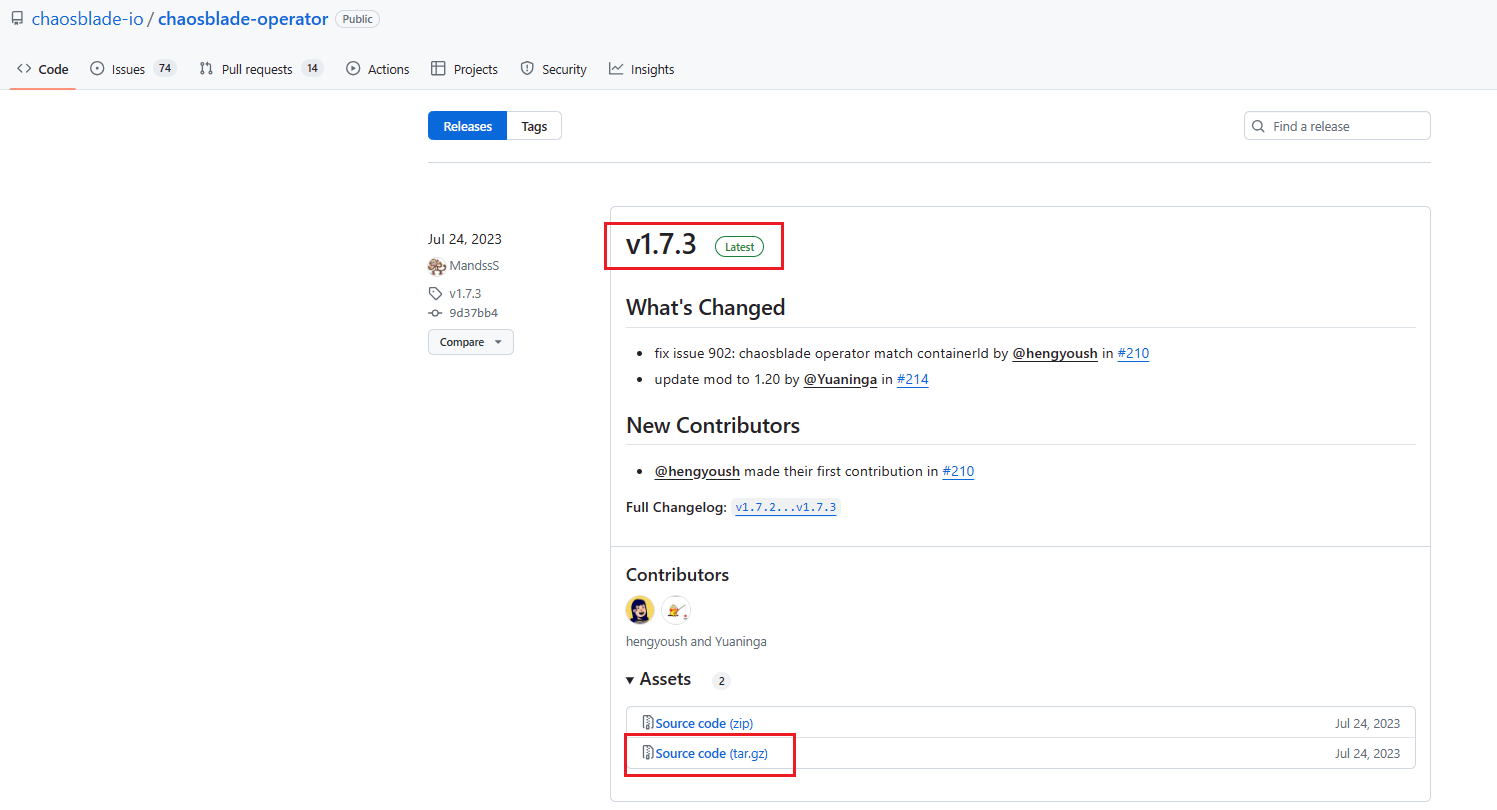Click the Pull requests count badge 14

coord(312,68)
